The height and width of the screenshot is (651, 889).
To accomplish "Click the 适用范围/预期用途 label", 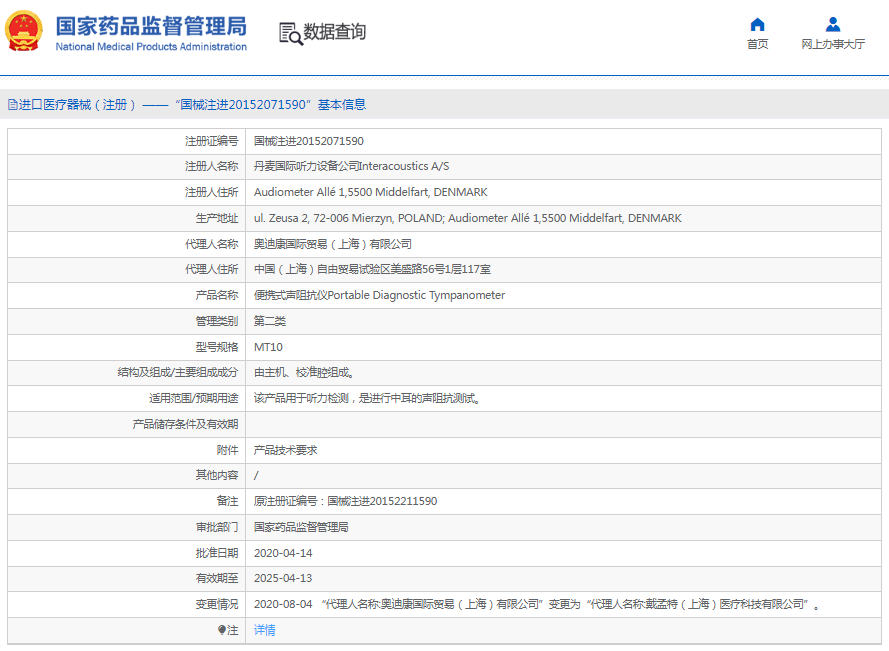I will click(194, 399).
